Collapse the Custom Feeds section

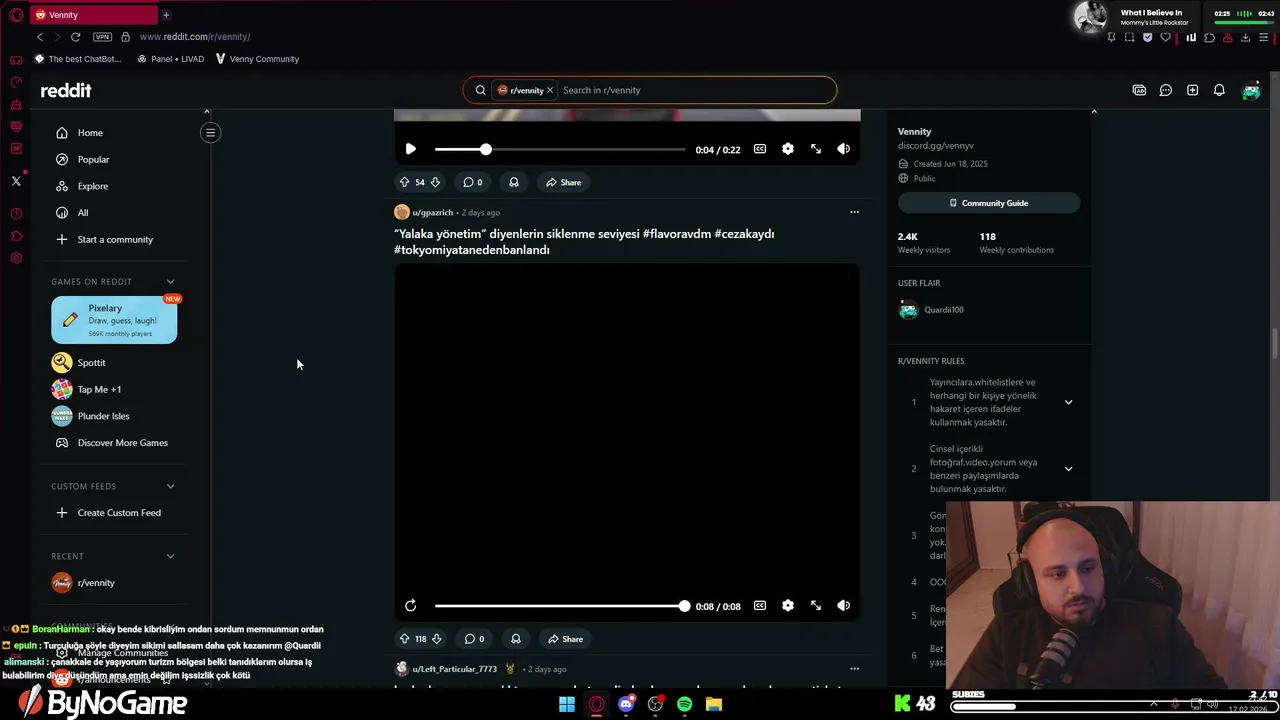coord(170,486)
